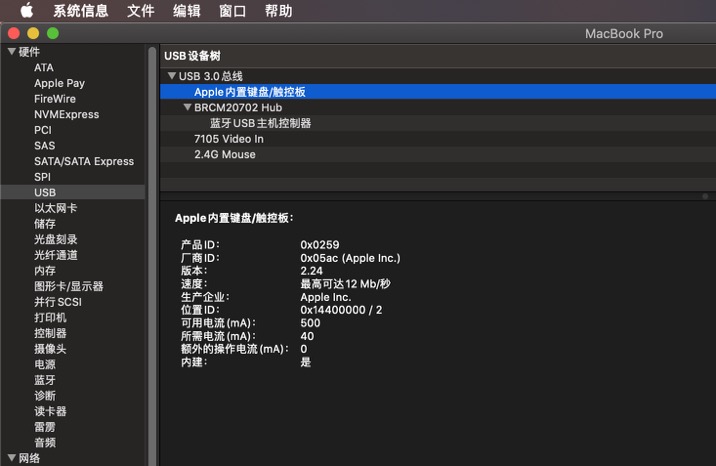Select FireWire in the sidebar
The image size is (716, 466).
pos(55,99)
